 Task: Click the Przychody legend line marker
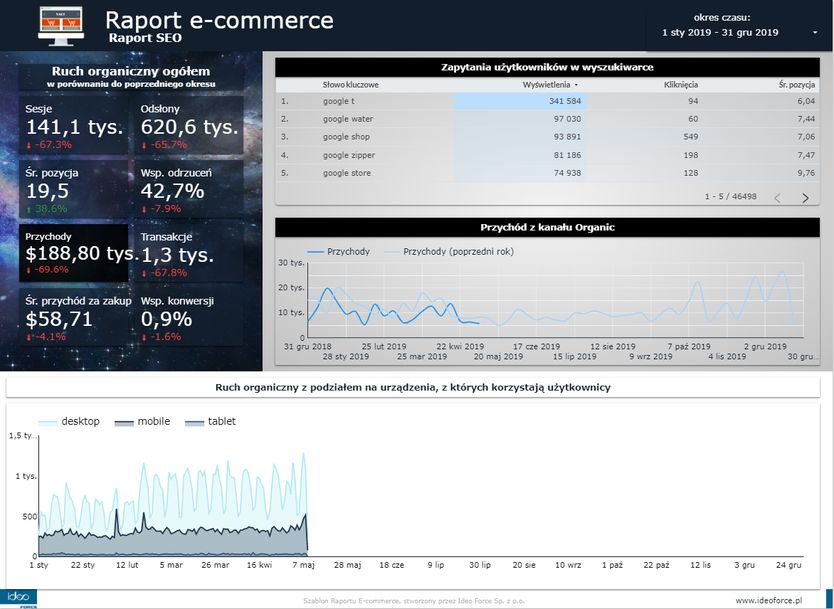click(316, 251)
